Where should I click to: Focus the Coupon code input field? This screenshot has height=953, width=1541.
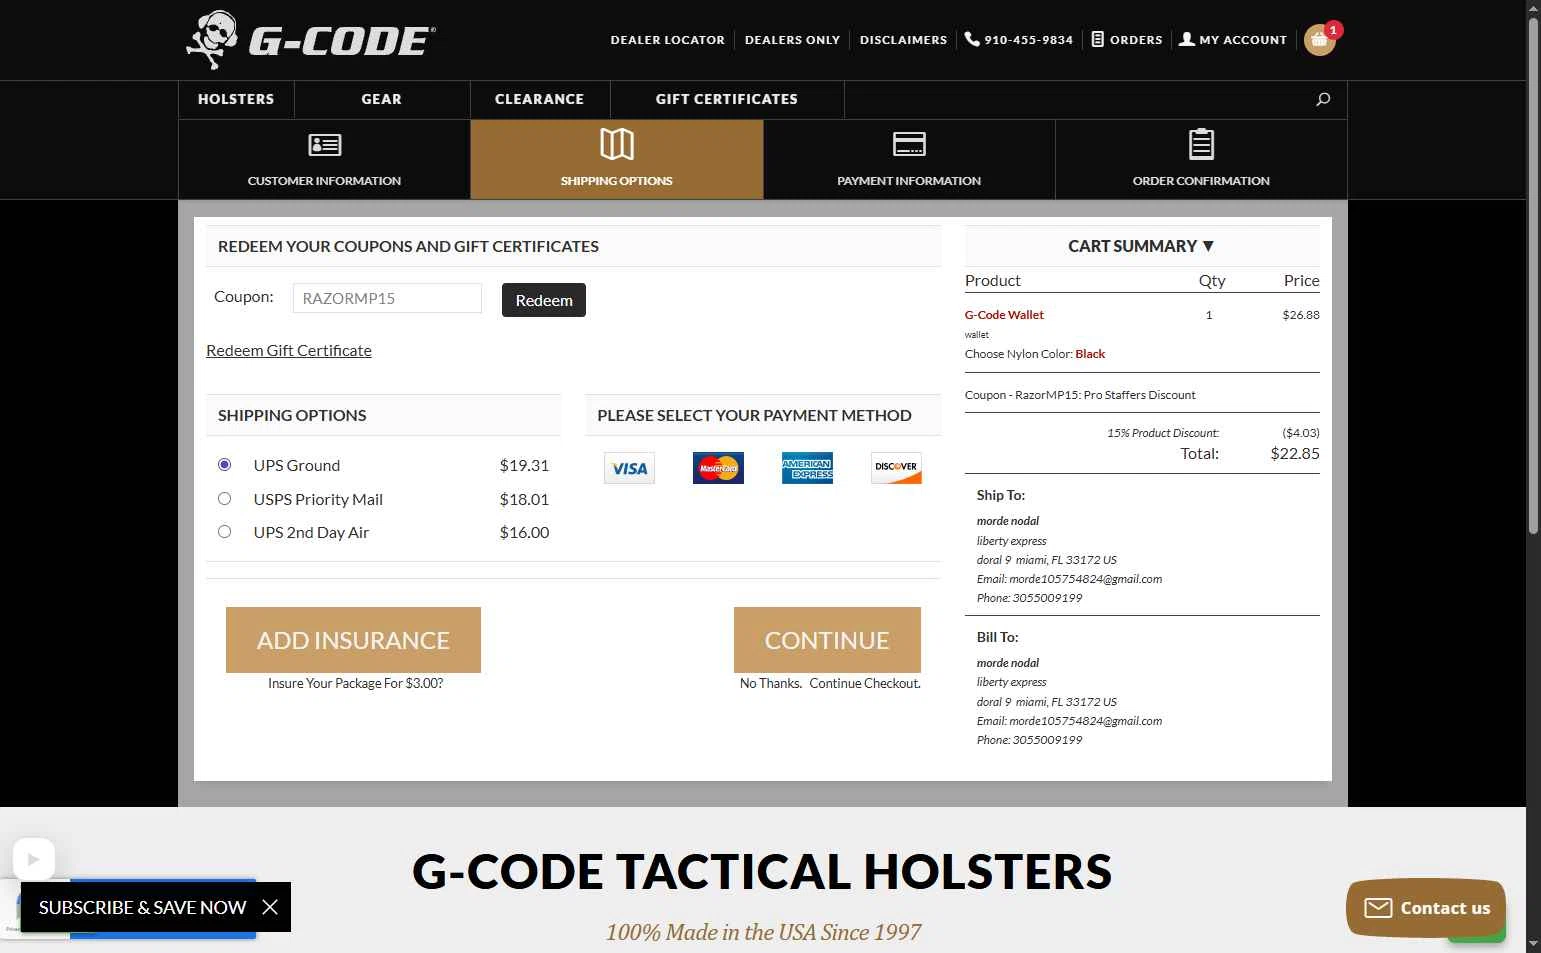[387, 298]
